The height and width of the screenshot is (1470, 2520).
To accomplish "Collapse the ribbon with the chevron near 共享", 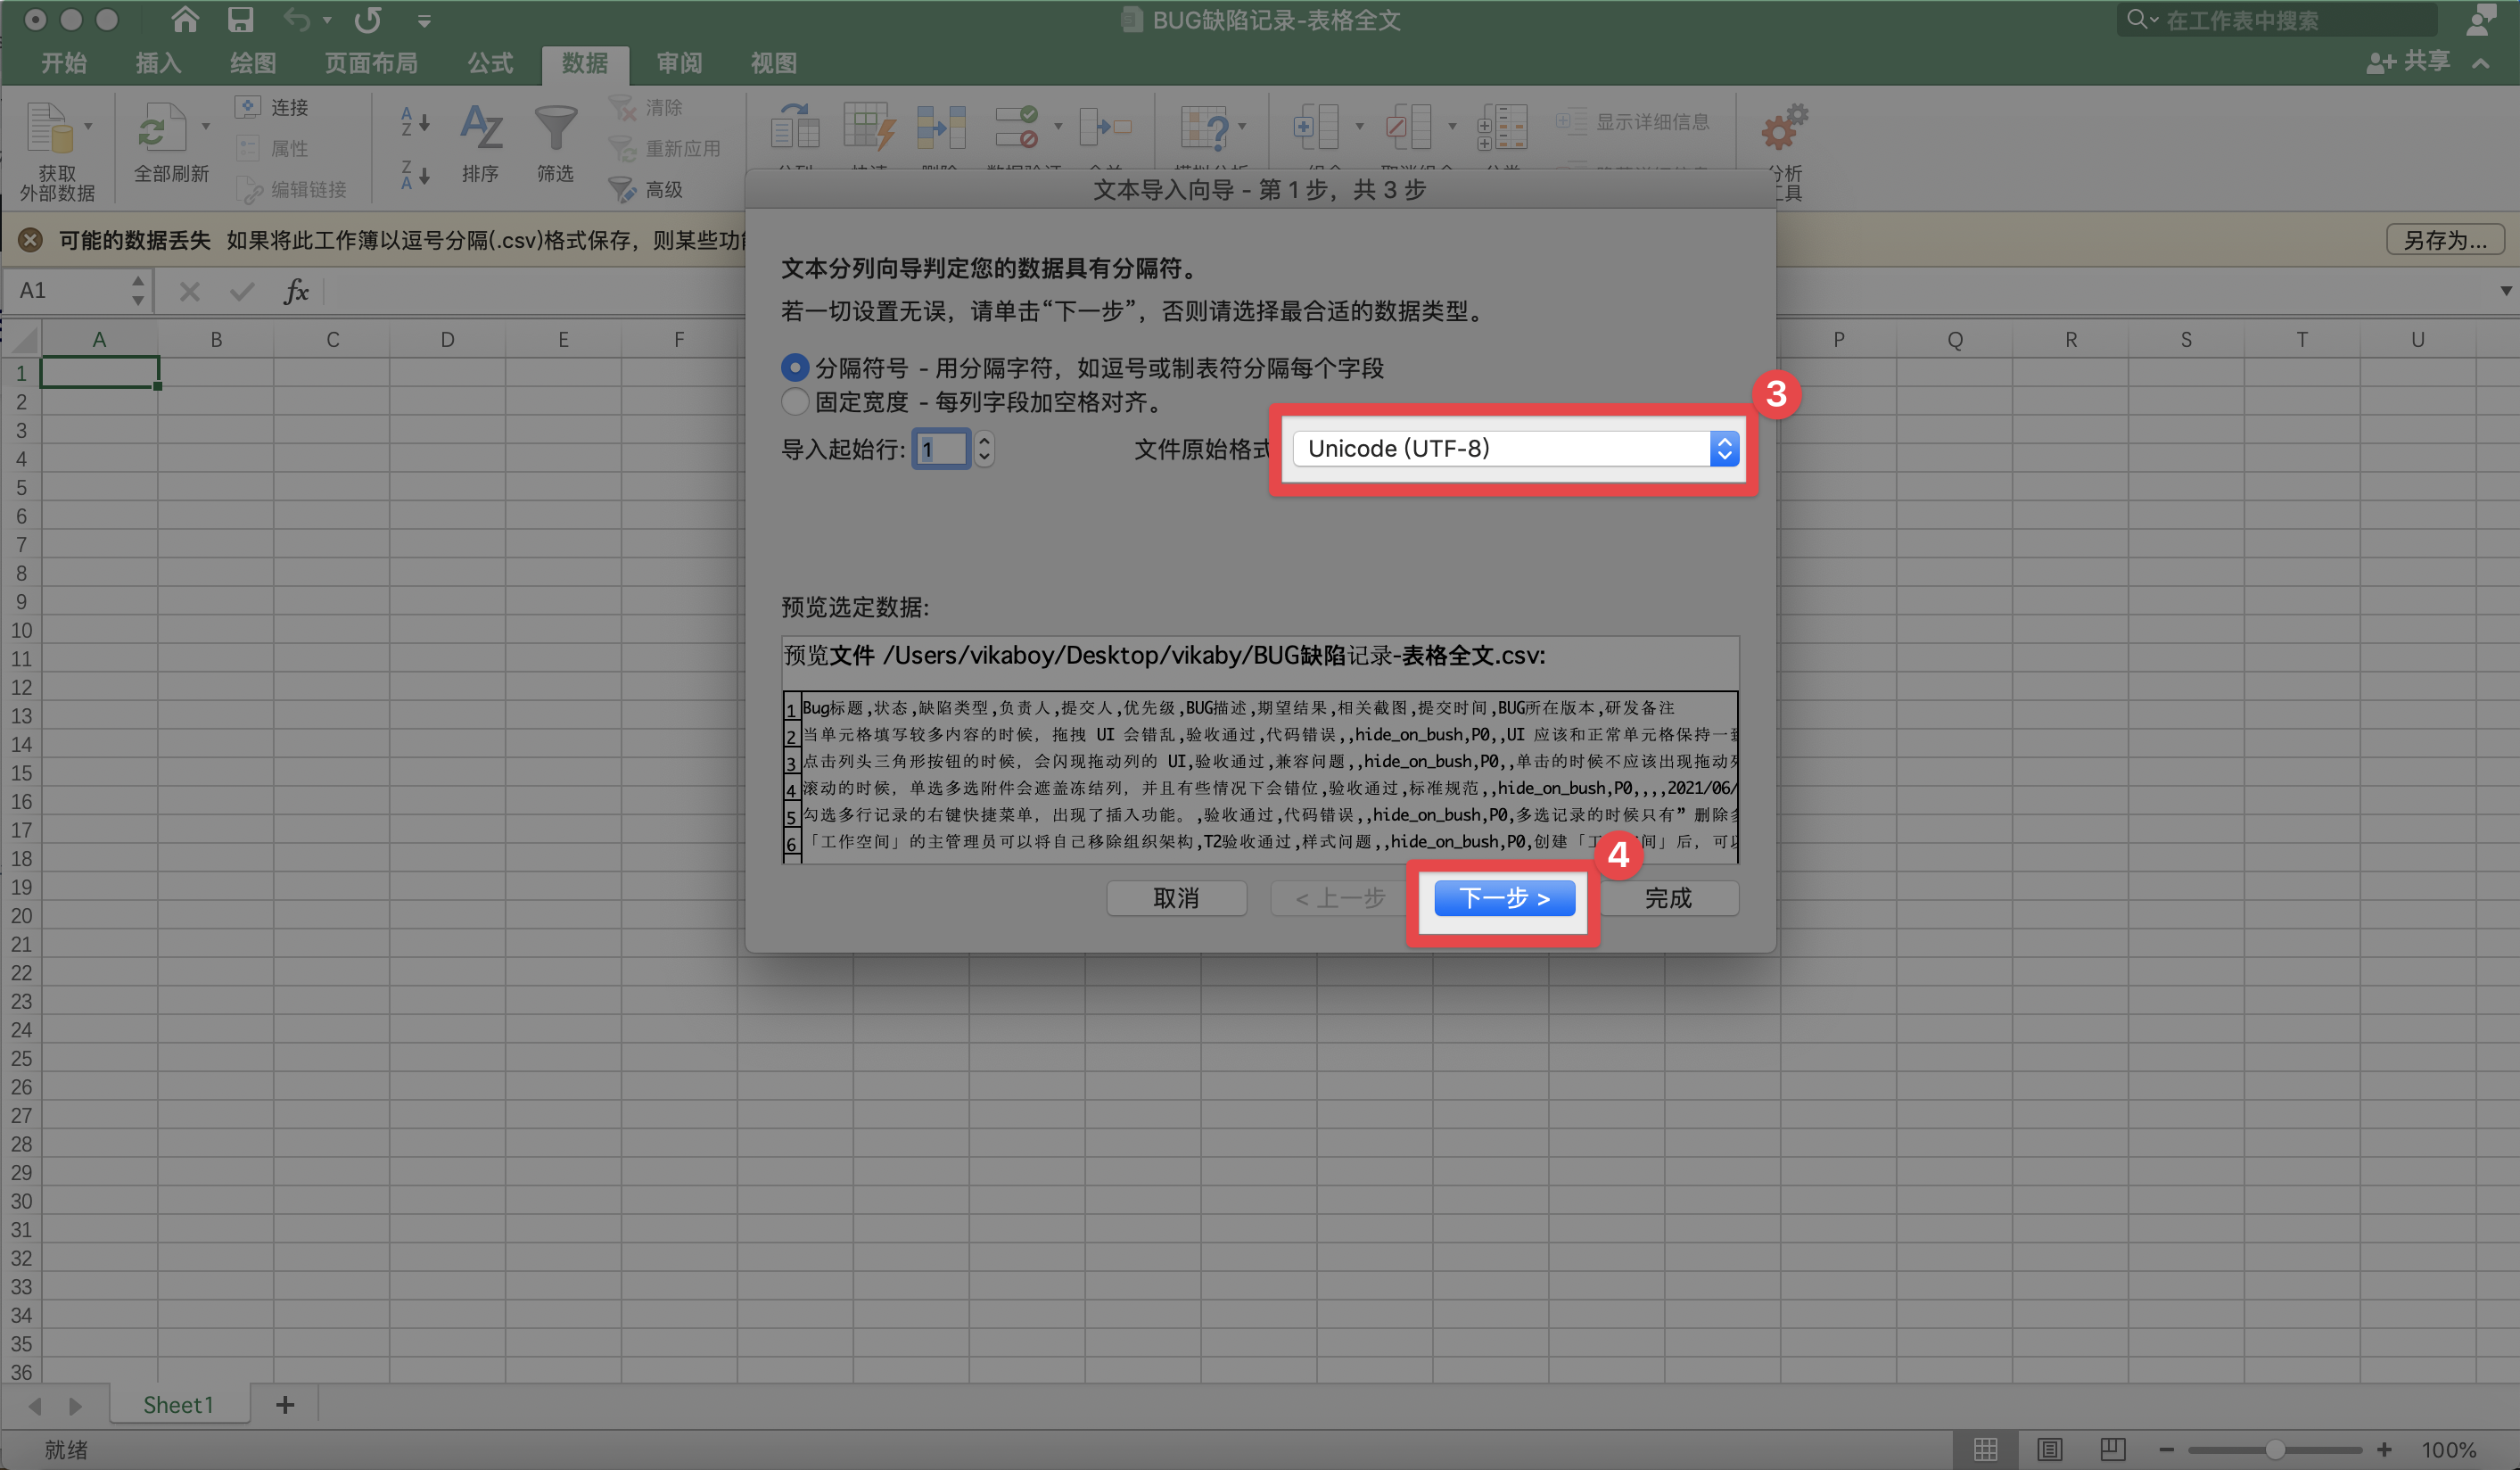I will 2481,62.
